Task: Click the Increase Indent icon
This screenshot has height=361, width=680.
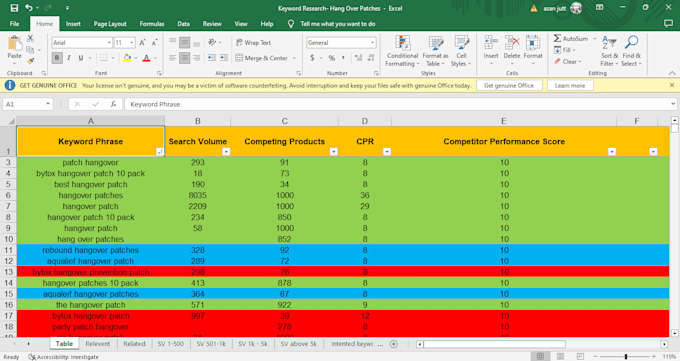Action: 223,58
